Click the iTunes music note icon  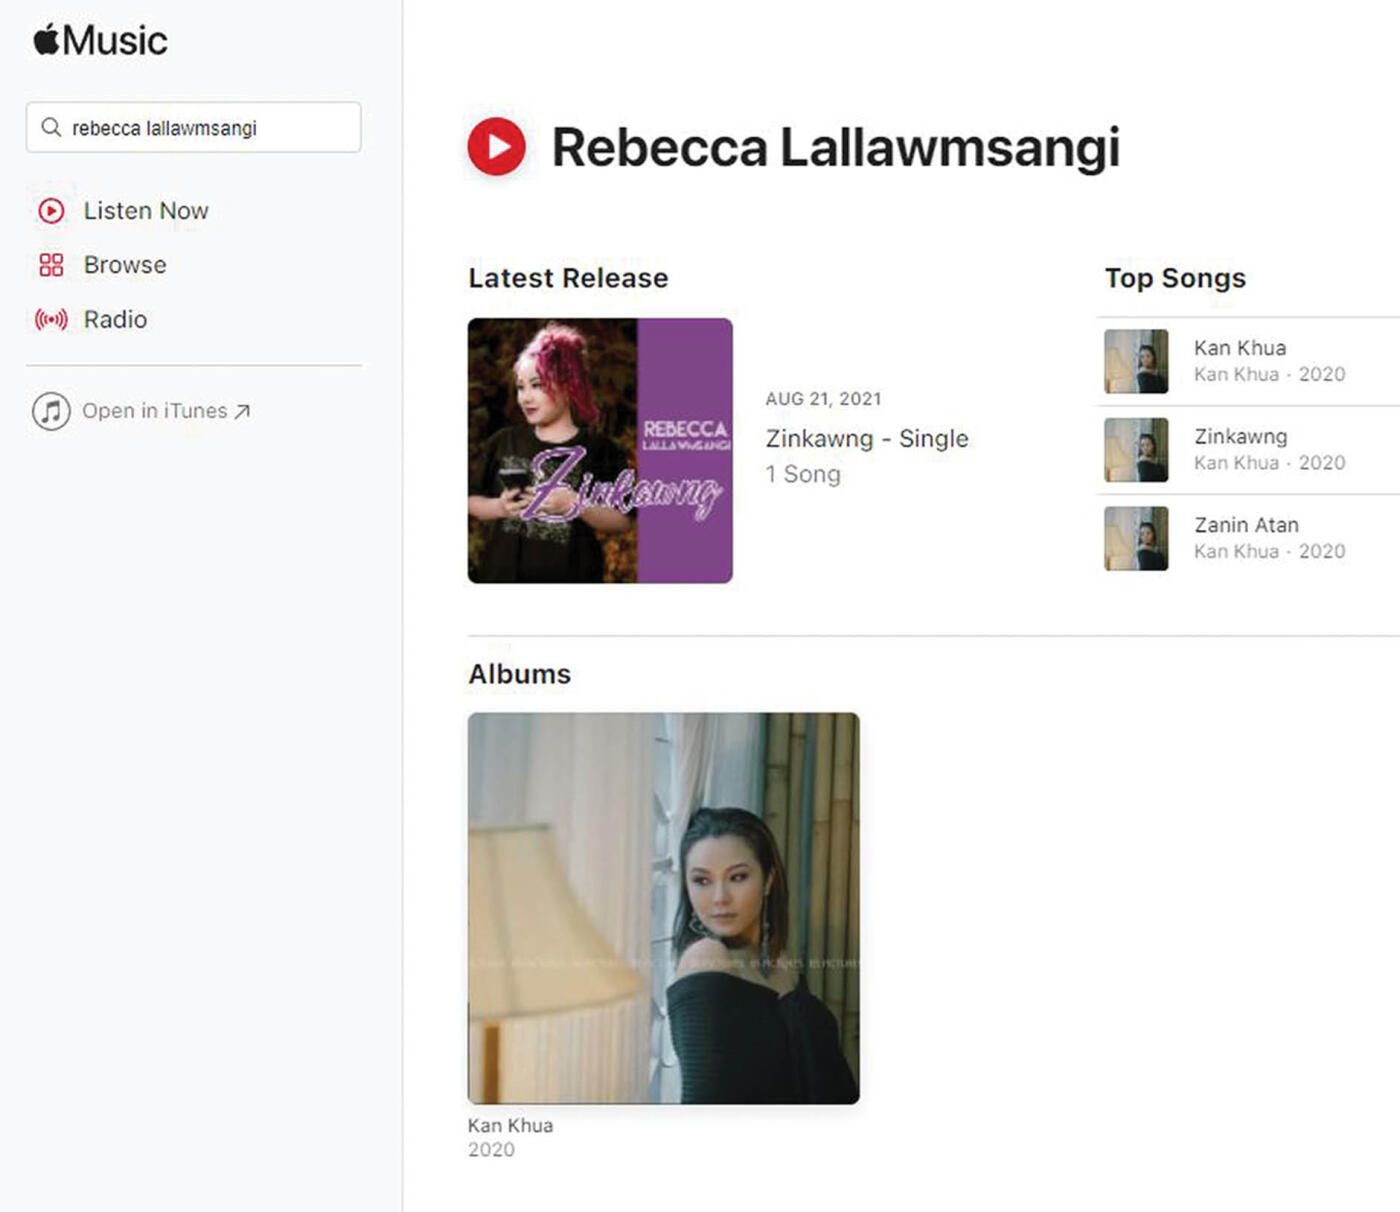pos(51,411)
